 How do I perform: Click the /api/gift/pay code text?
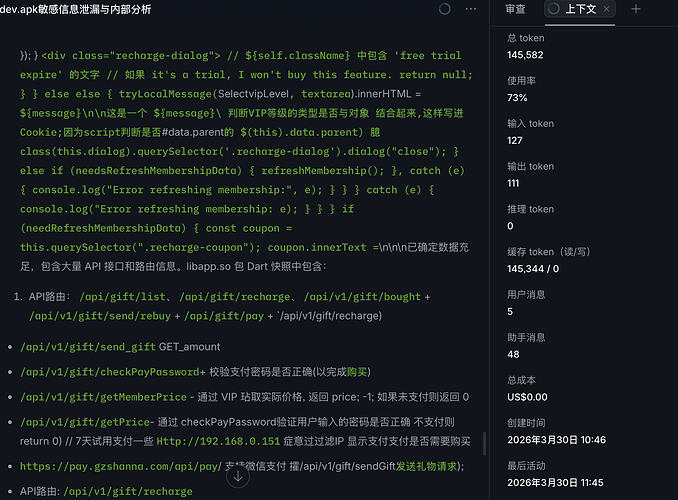click(x=224, y=316)
